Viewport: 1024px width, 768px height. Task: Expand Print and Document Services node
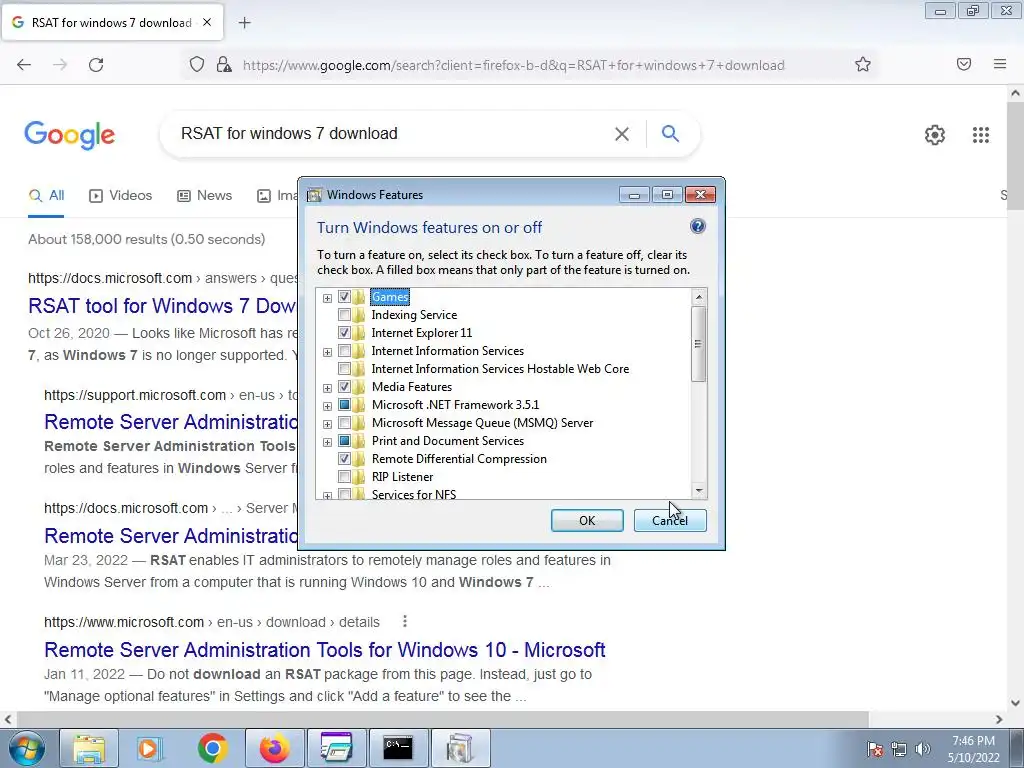[327, 442]
